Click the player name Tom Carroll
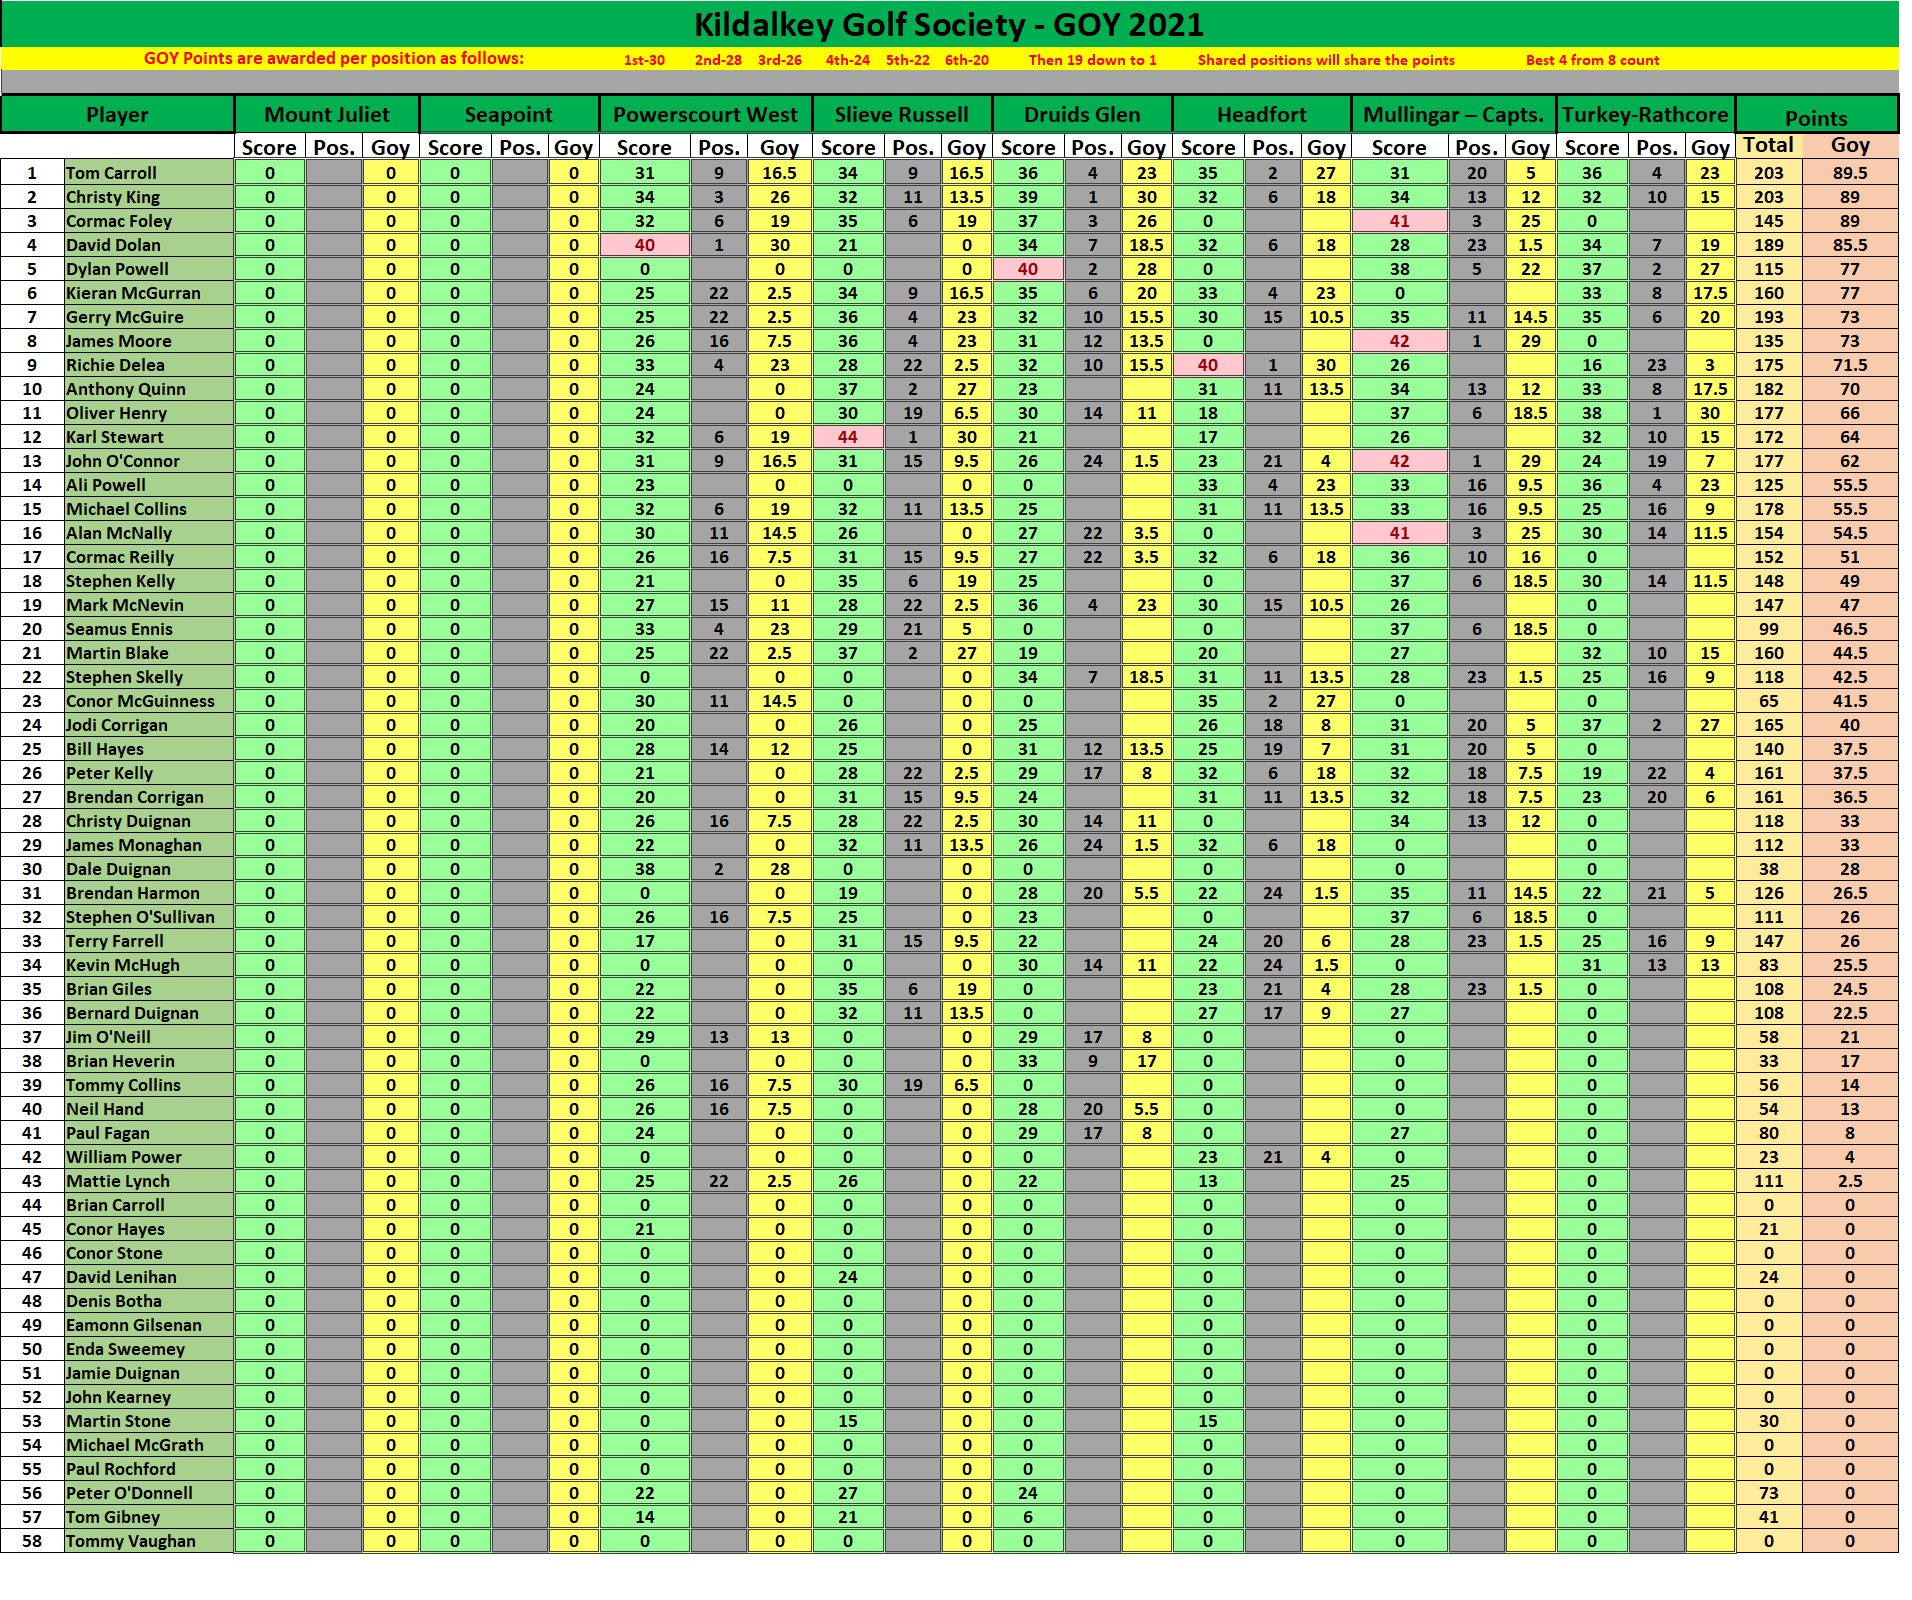The width and height of the screenshot is (1912, 1600). coord(111,173)
